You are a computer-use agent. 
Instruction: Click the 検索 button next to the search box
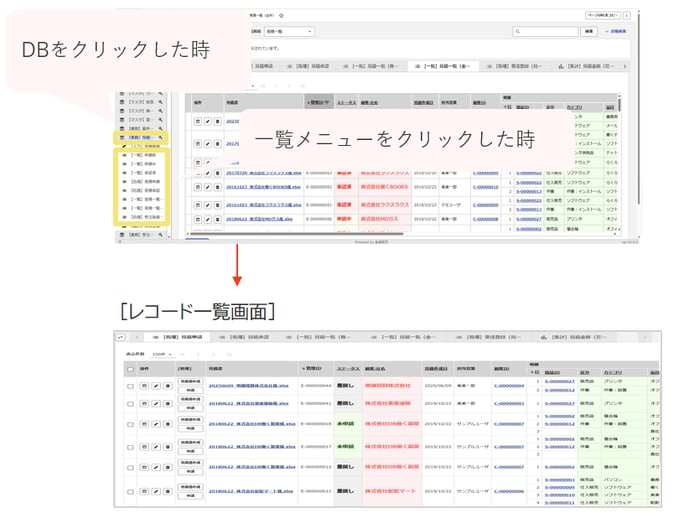coord(590,32)
